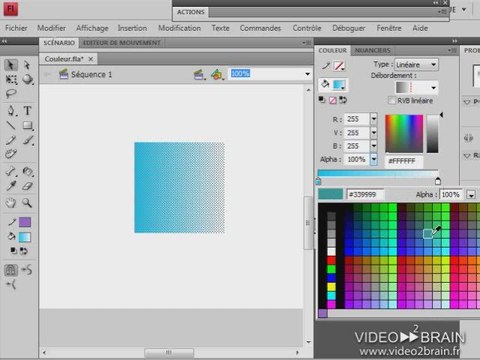Screen dimensions: 480x360
Task: Click the Edit Scene clapperboard icon
Action: coord(199,74)
